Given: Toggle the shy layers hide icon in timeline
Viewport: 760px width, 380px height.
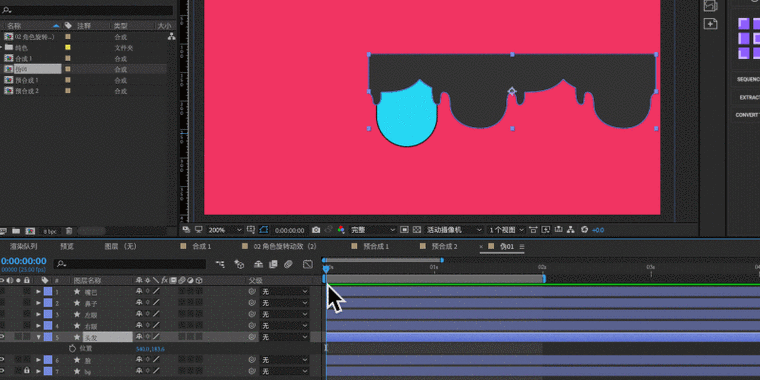Looking at the screenshot, I should 259,264.
